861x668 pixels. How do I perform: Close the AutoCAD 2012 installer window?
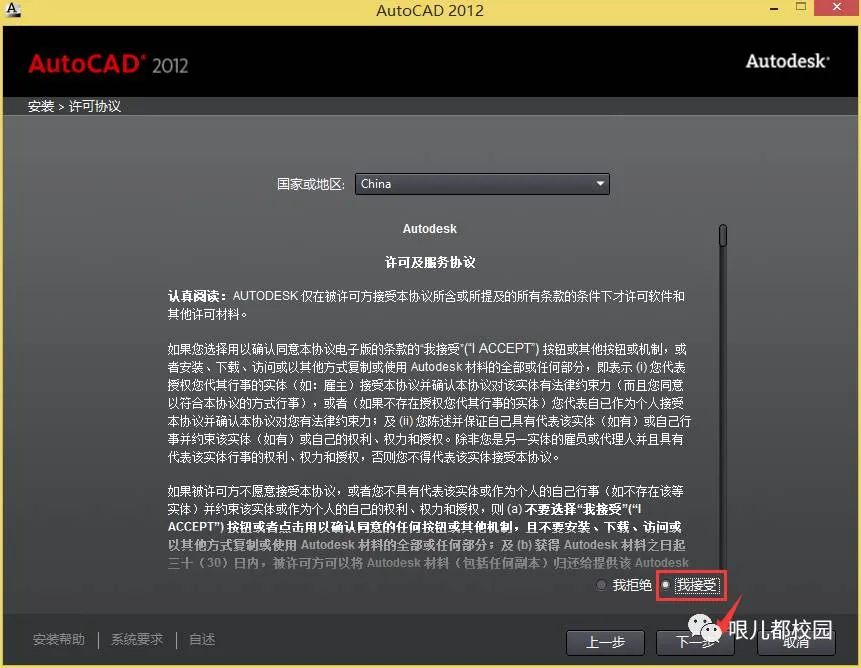pos(837,7)
